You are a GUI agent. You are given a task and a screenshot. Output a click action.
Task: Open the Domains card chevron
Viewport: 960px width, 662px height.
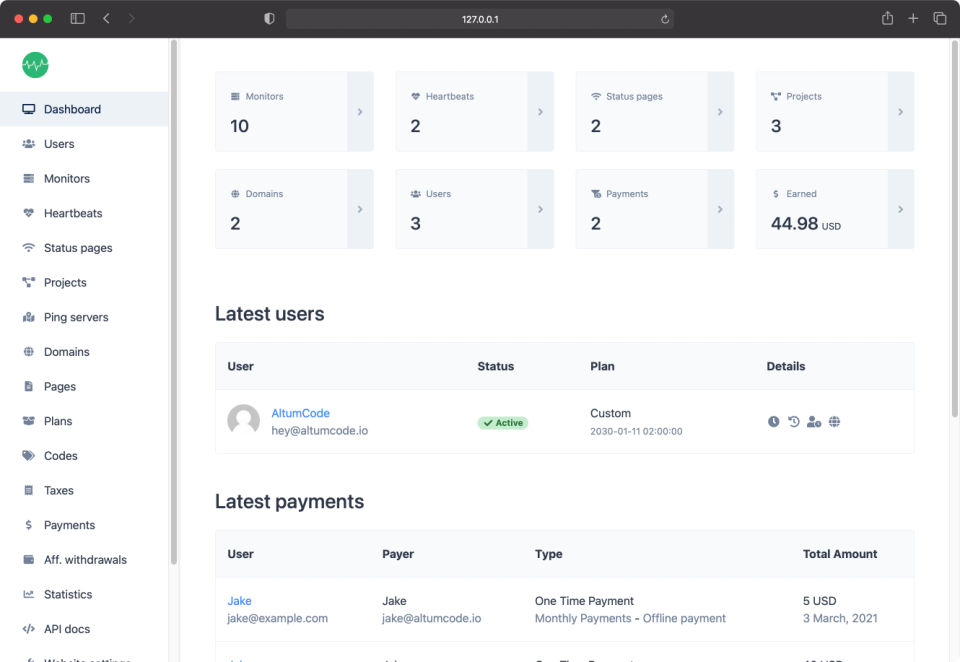pos(360,209)
